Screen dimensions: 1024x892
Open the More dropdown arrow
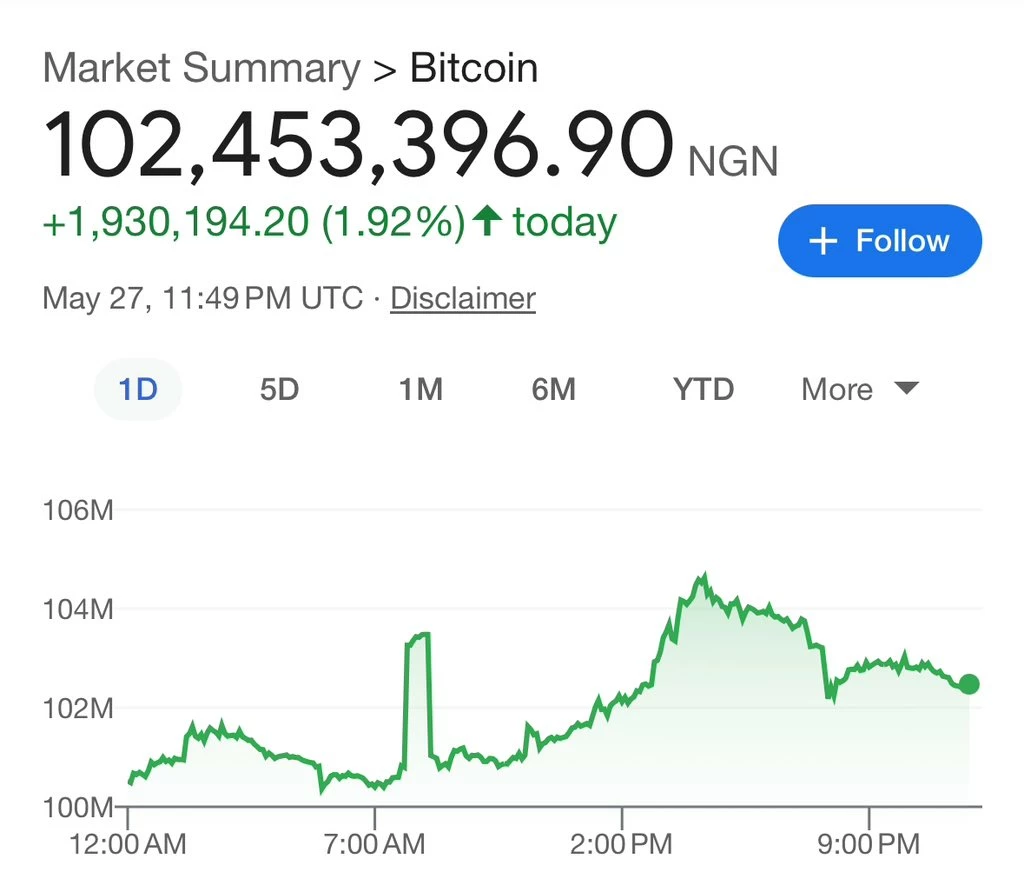[906, 389]
